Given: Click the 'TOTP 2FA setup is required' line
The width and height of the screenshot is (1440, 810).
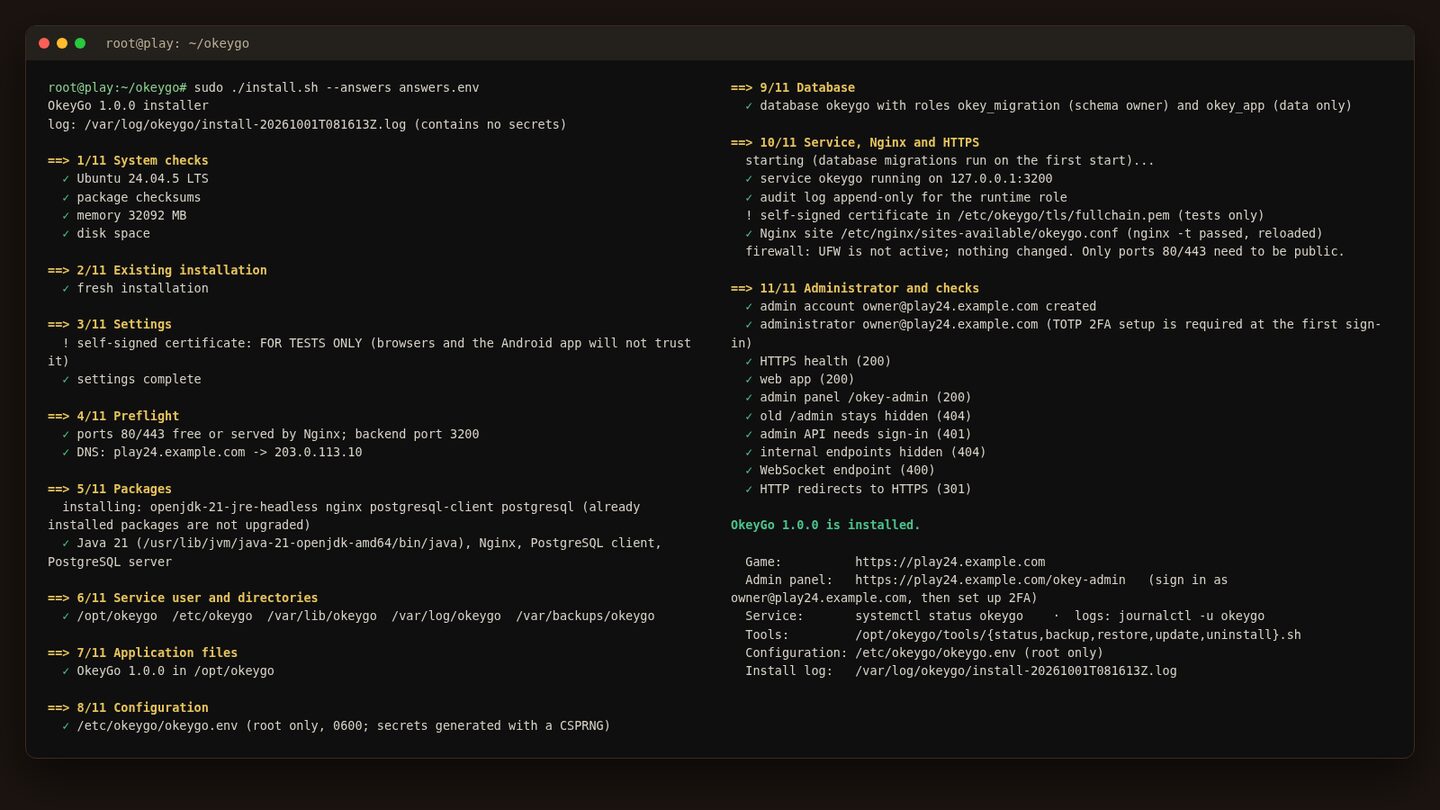Looking at the screenshot, I should coord(1056,333).
